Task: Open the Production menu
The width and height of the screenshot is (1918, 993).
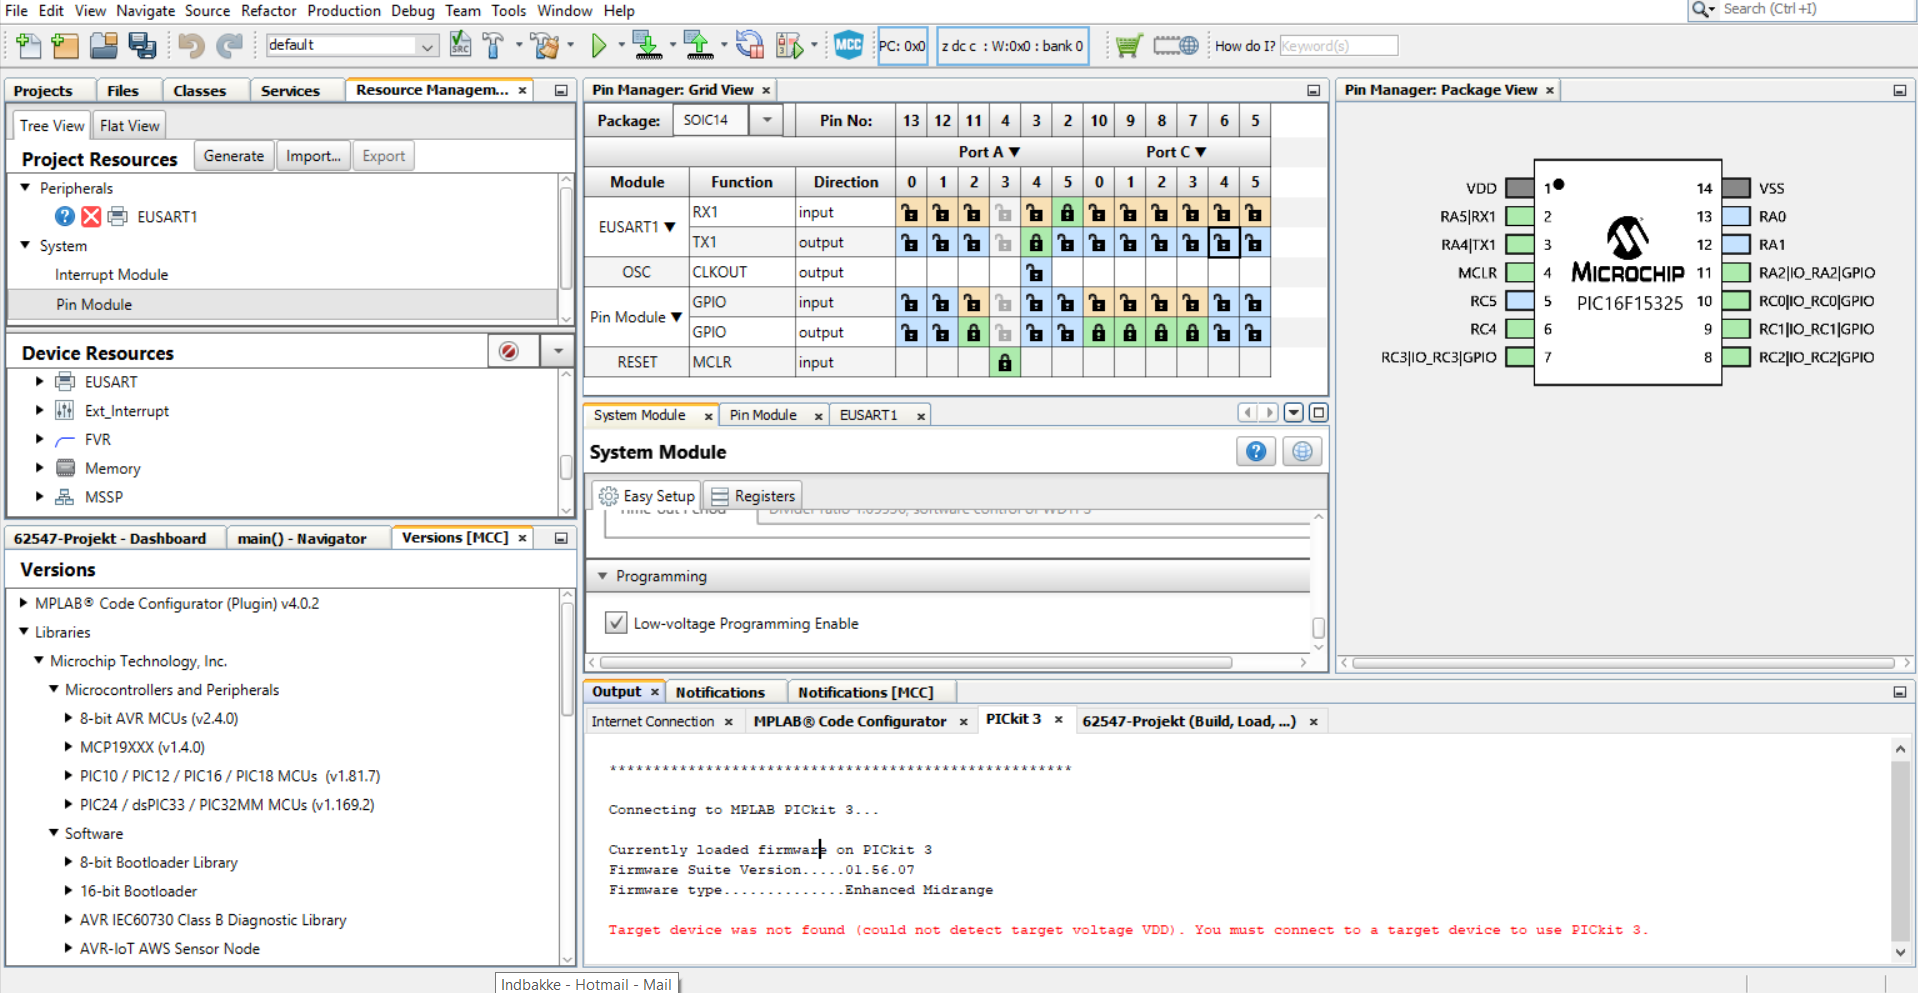Action: pos(343,10)
